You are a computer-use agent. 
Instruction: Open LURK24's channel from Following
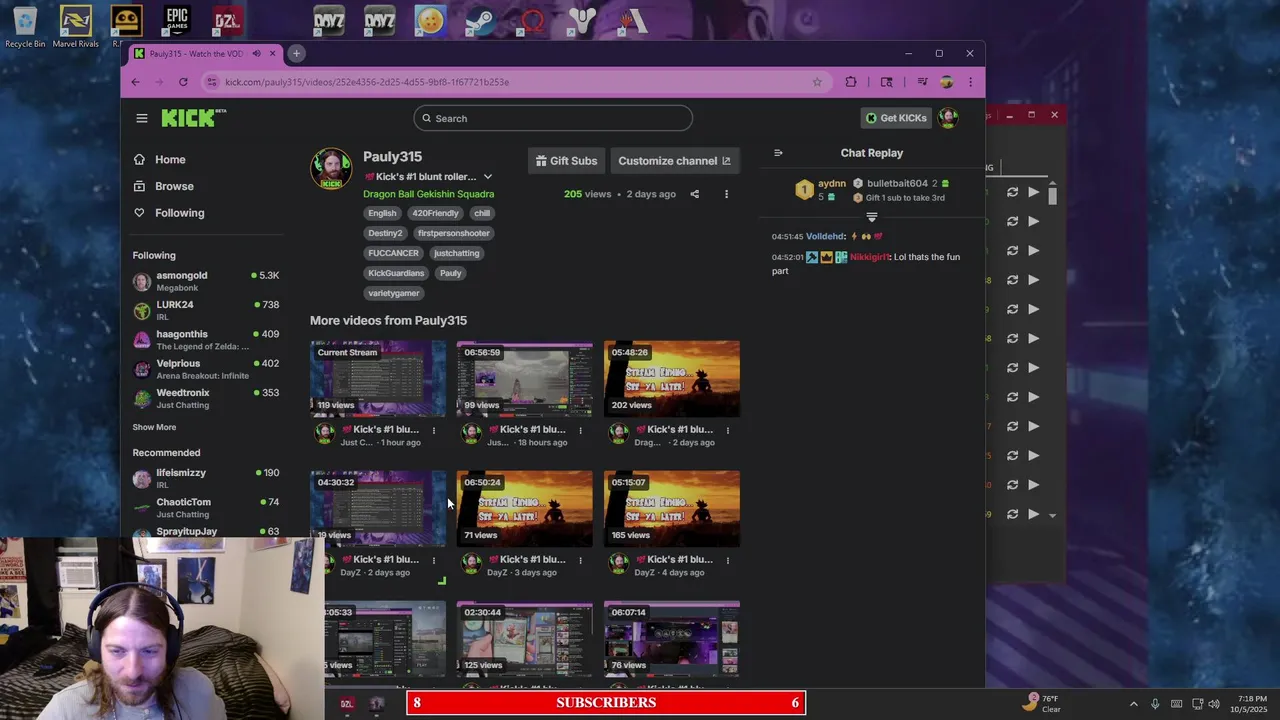click(x=206, y=310)
